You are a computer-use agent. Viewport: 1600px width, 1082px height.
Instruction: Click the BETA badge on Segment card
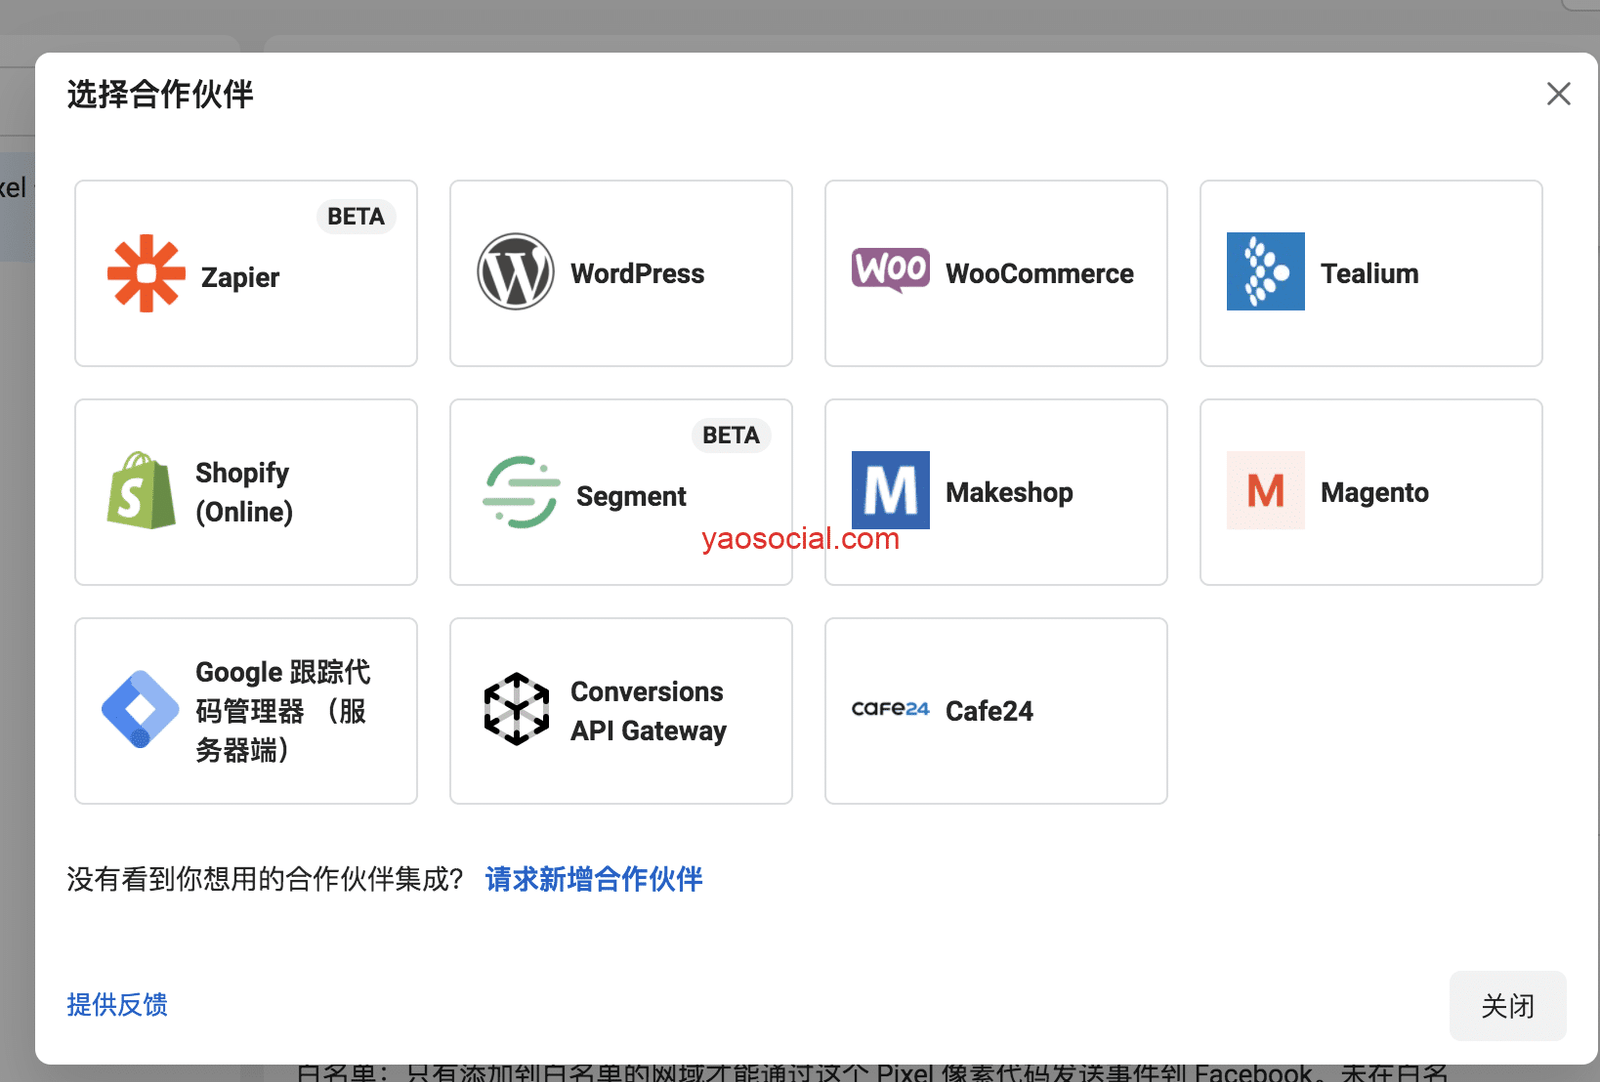coord(731,435)
